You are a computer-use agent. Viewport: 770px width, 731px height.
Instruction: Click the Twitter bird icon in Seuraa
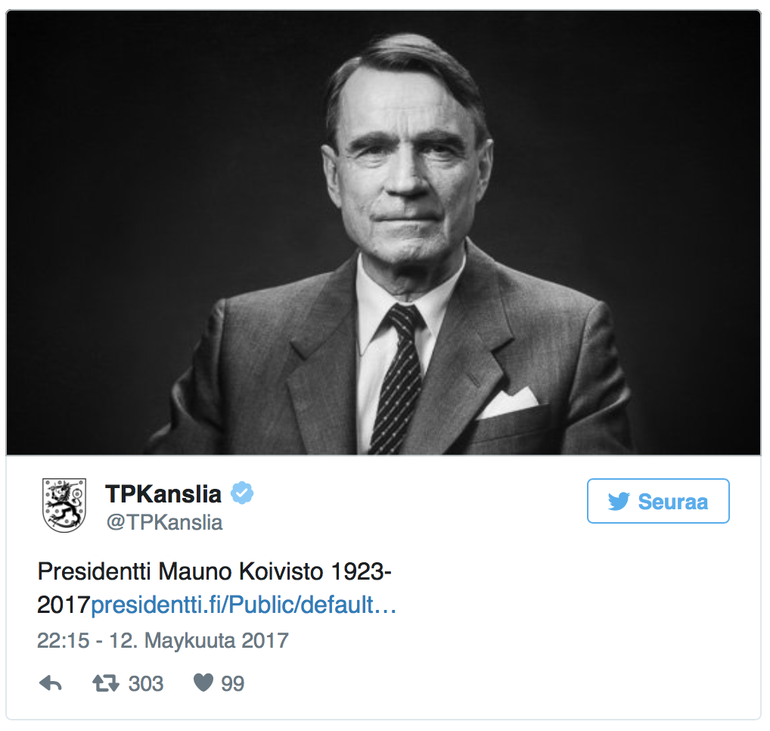tap(618, 502)
